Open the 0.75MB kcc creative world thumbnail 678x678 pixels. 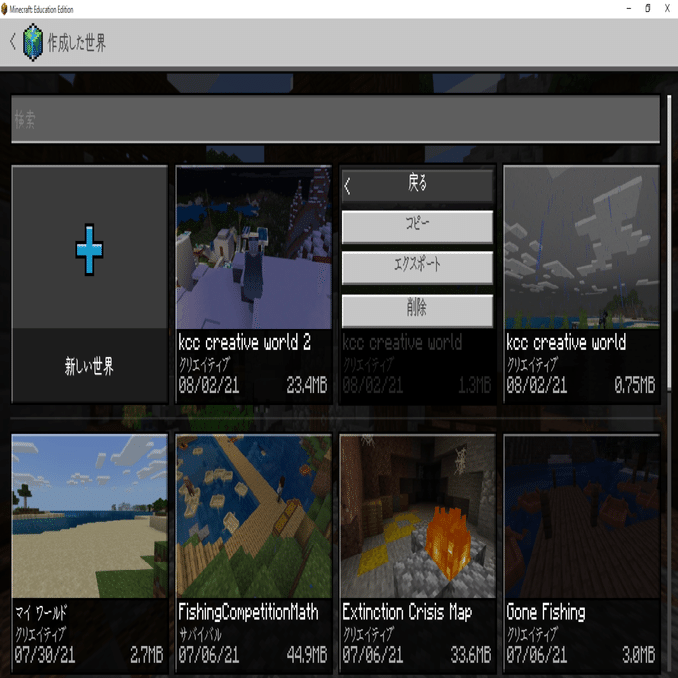click(582, 247)
